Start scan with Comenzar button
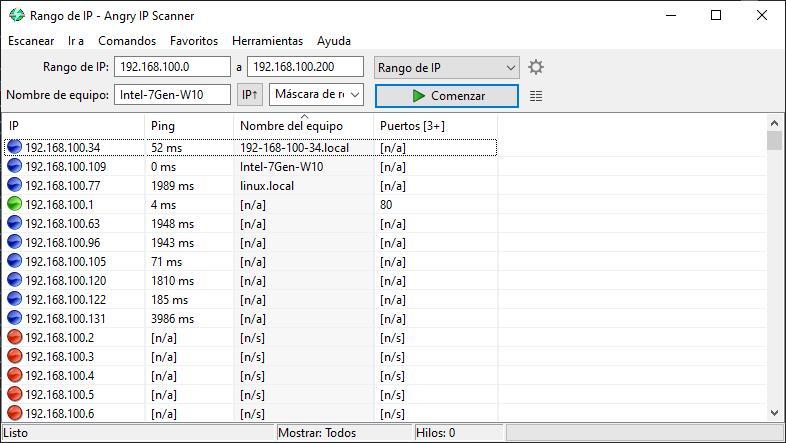This screenshot has height=443, width=786. [x=447, y=96]
